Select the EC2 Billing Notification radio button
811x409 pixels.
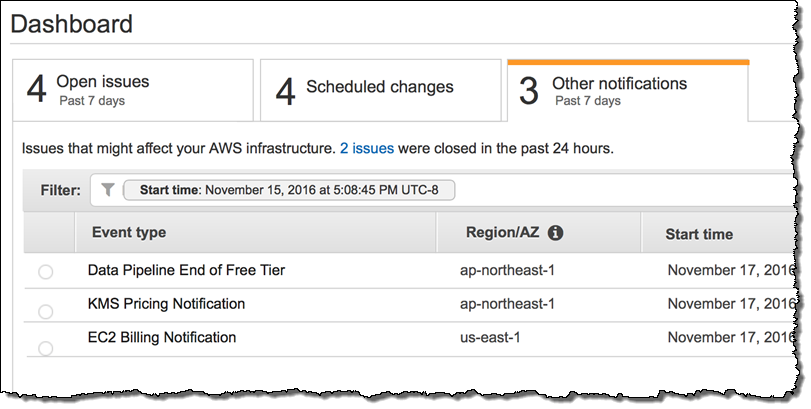(x=45, y=347)
